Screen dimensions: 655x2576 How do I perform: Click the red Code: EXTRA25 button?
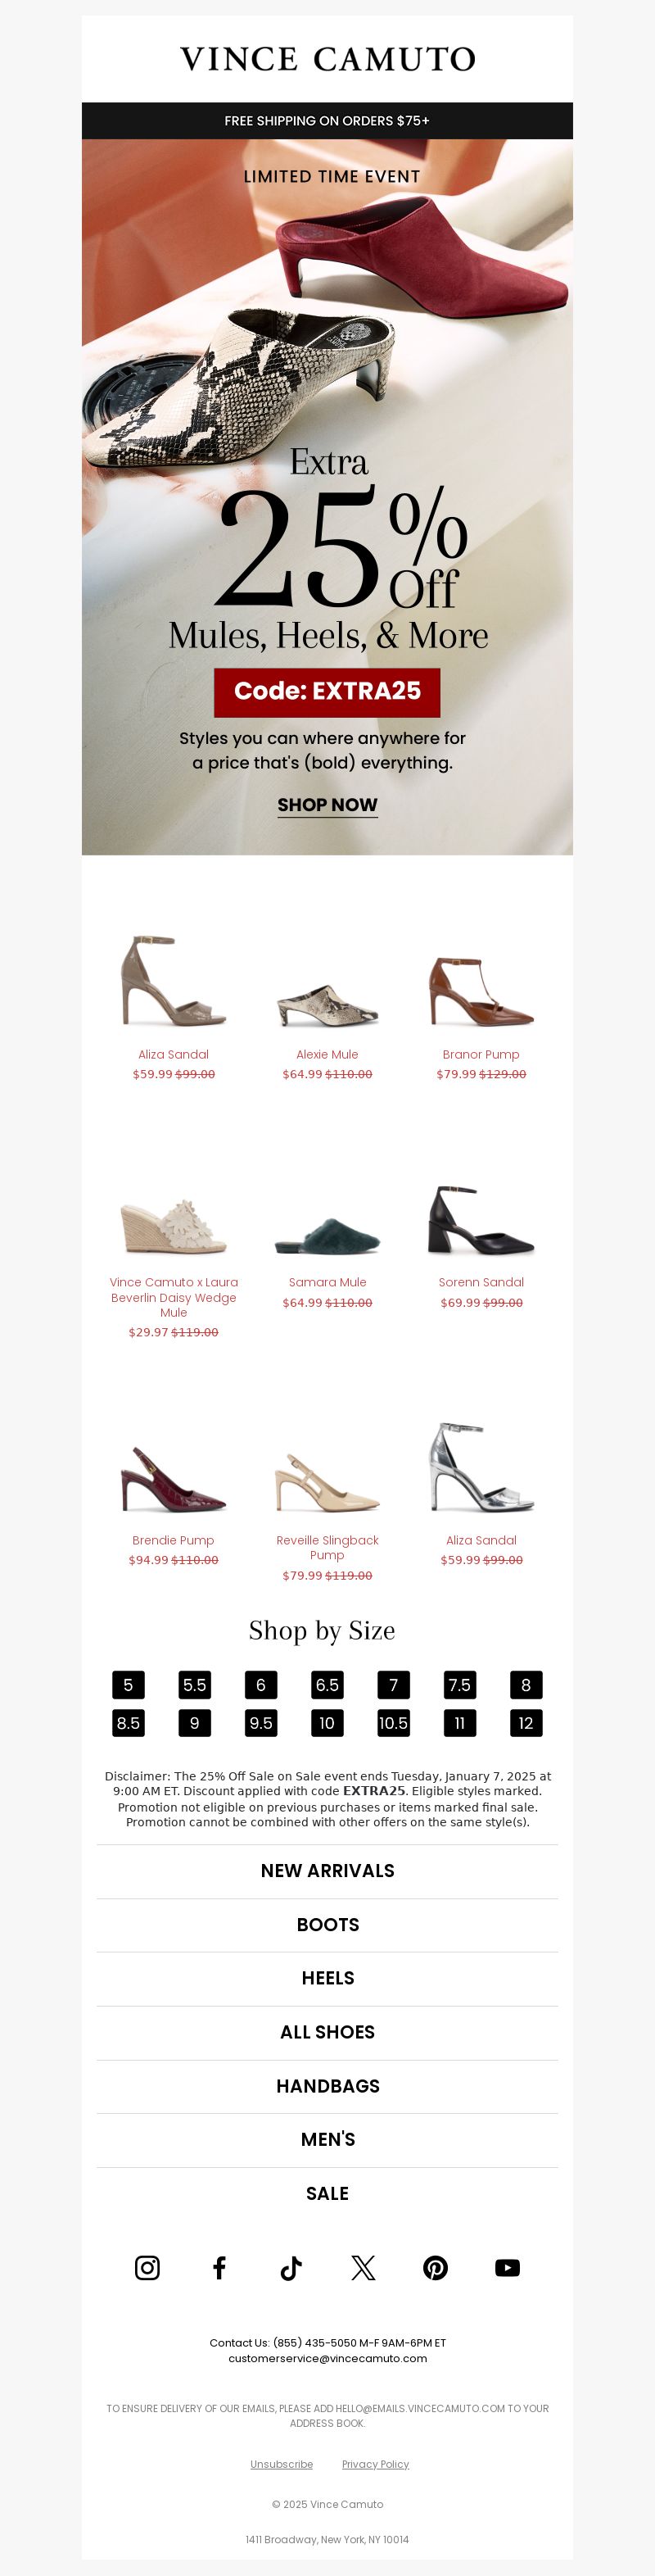327,691
